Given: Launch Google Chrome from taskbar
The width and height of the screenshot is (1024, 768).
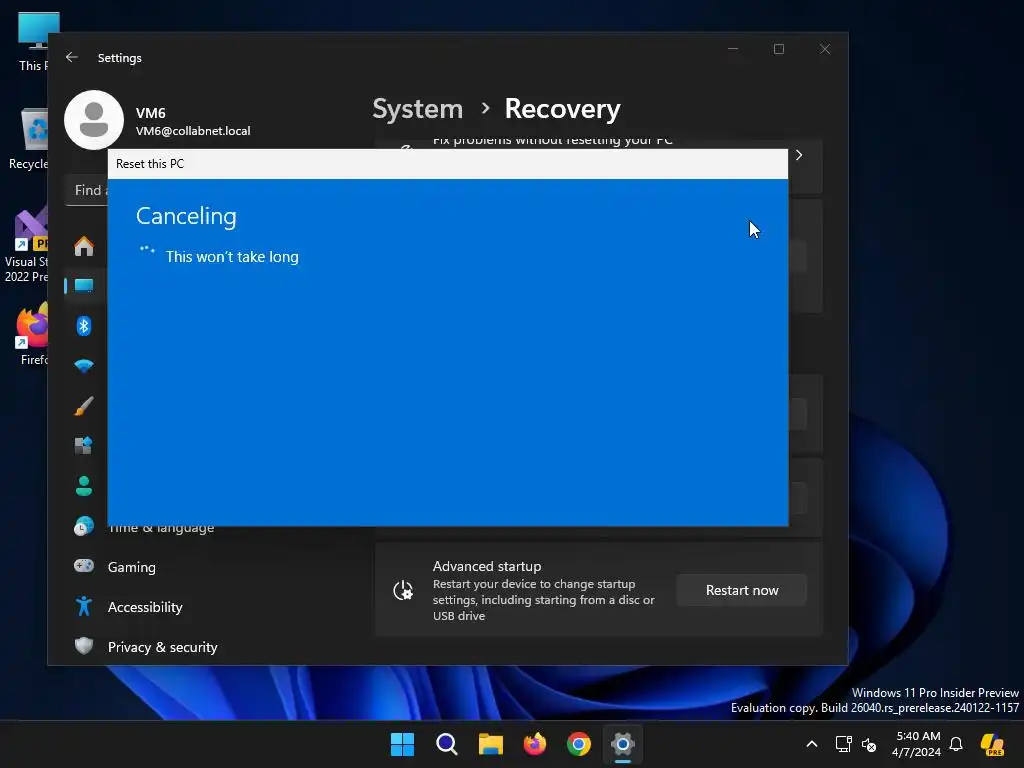Looking at the screenshot, I should tap(579, 744).
